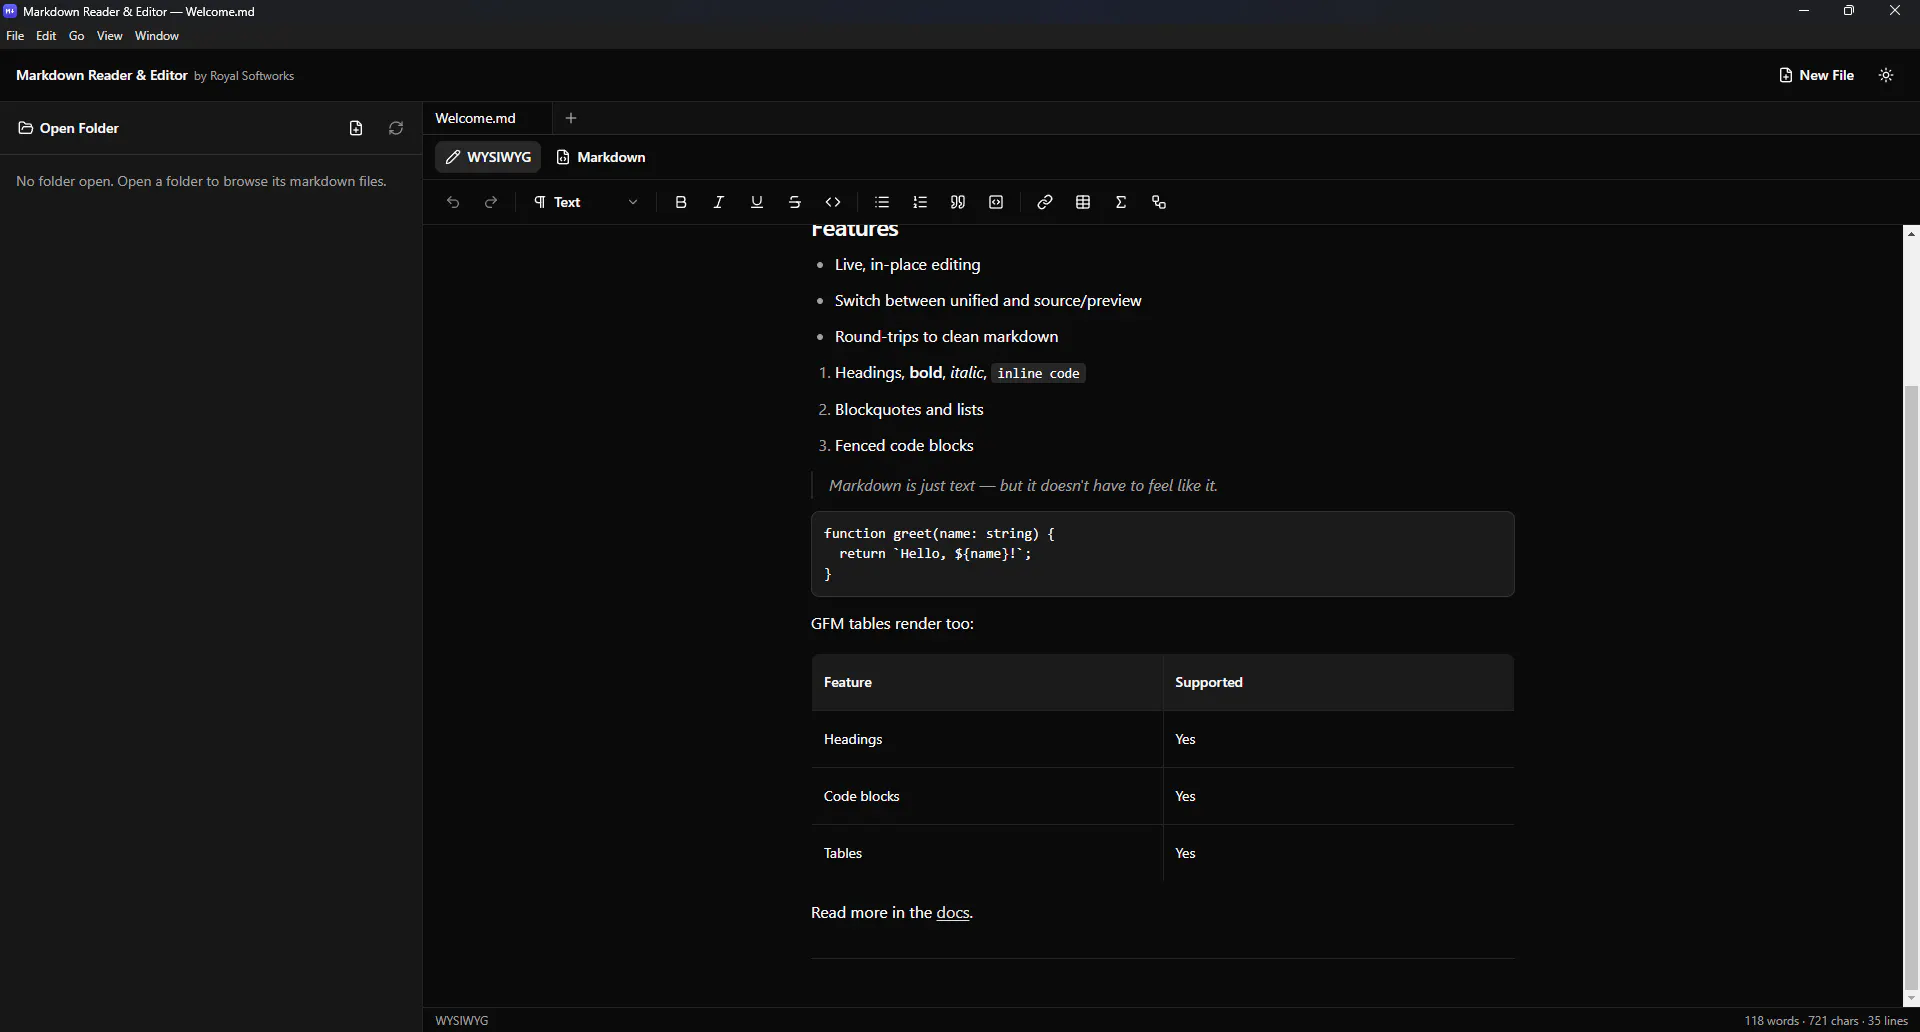Image resolution: width=1920 pixels, height=1032 pixels.
Task: Click the Tables table cell
Action: 987,854
